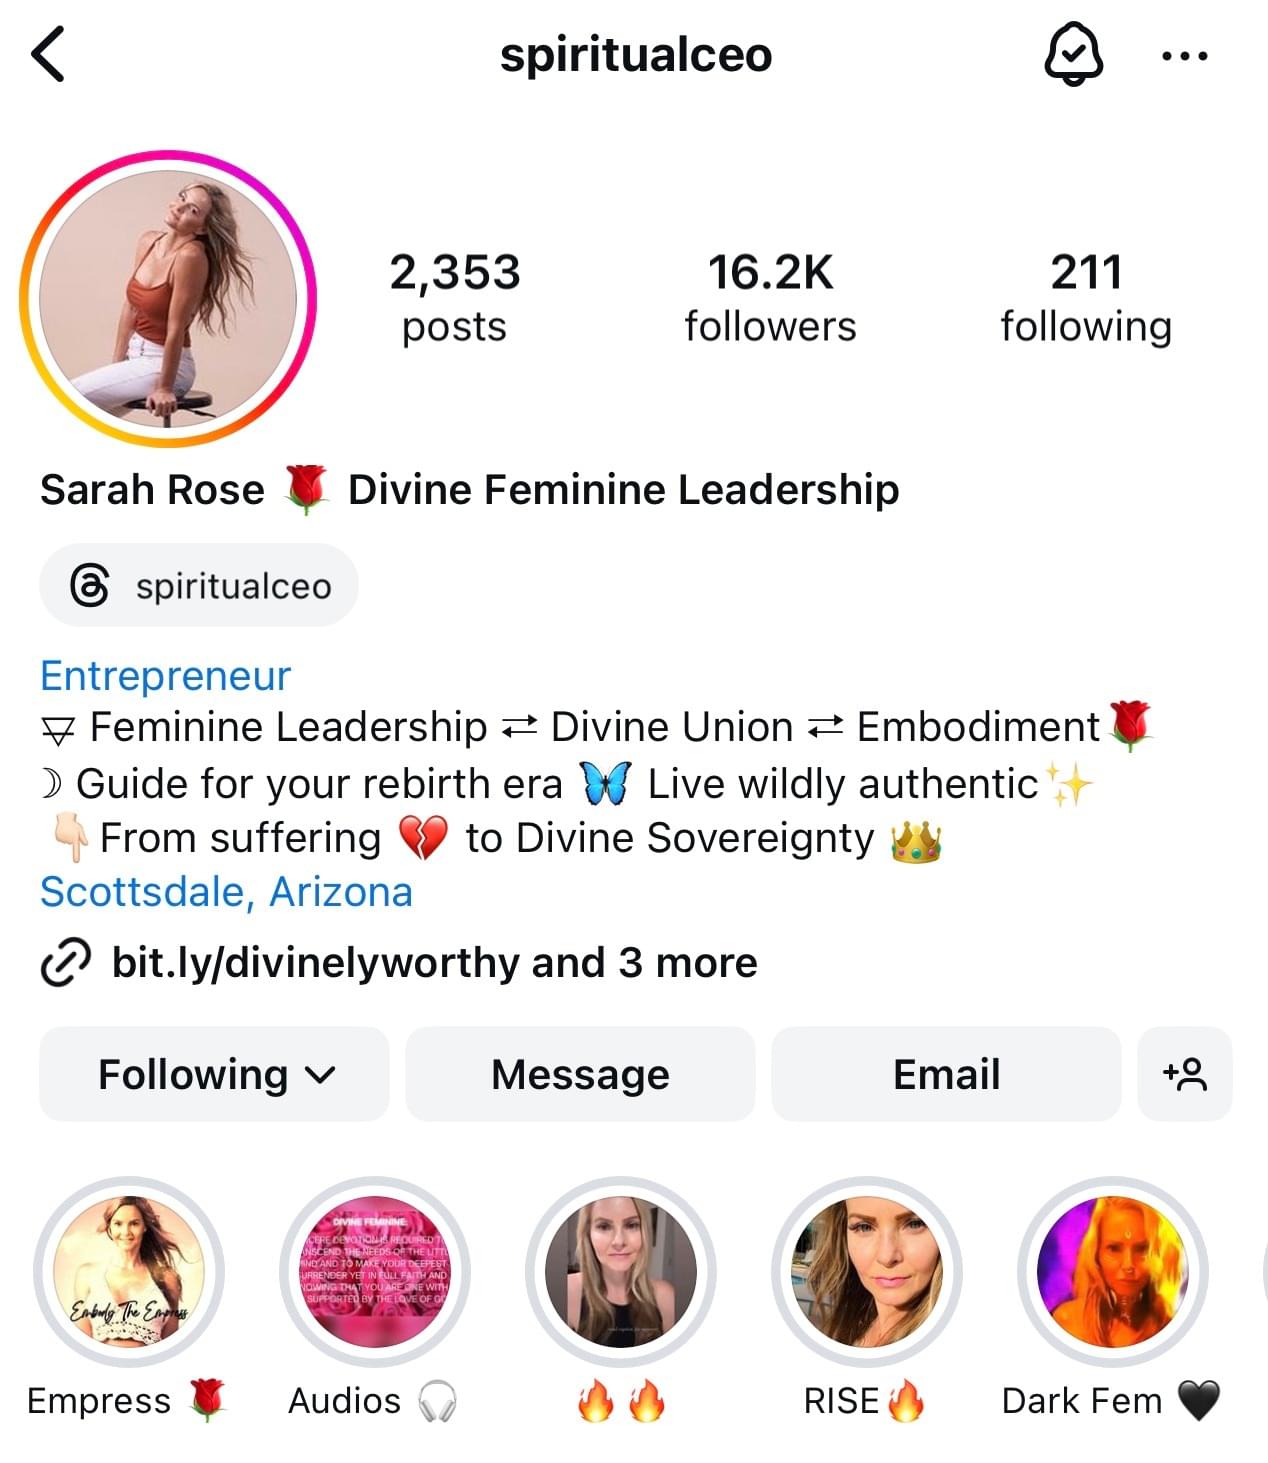Open the notification bell settings
The height and width of the screenshot is (1463, 1268).
1073,55
